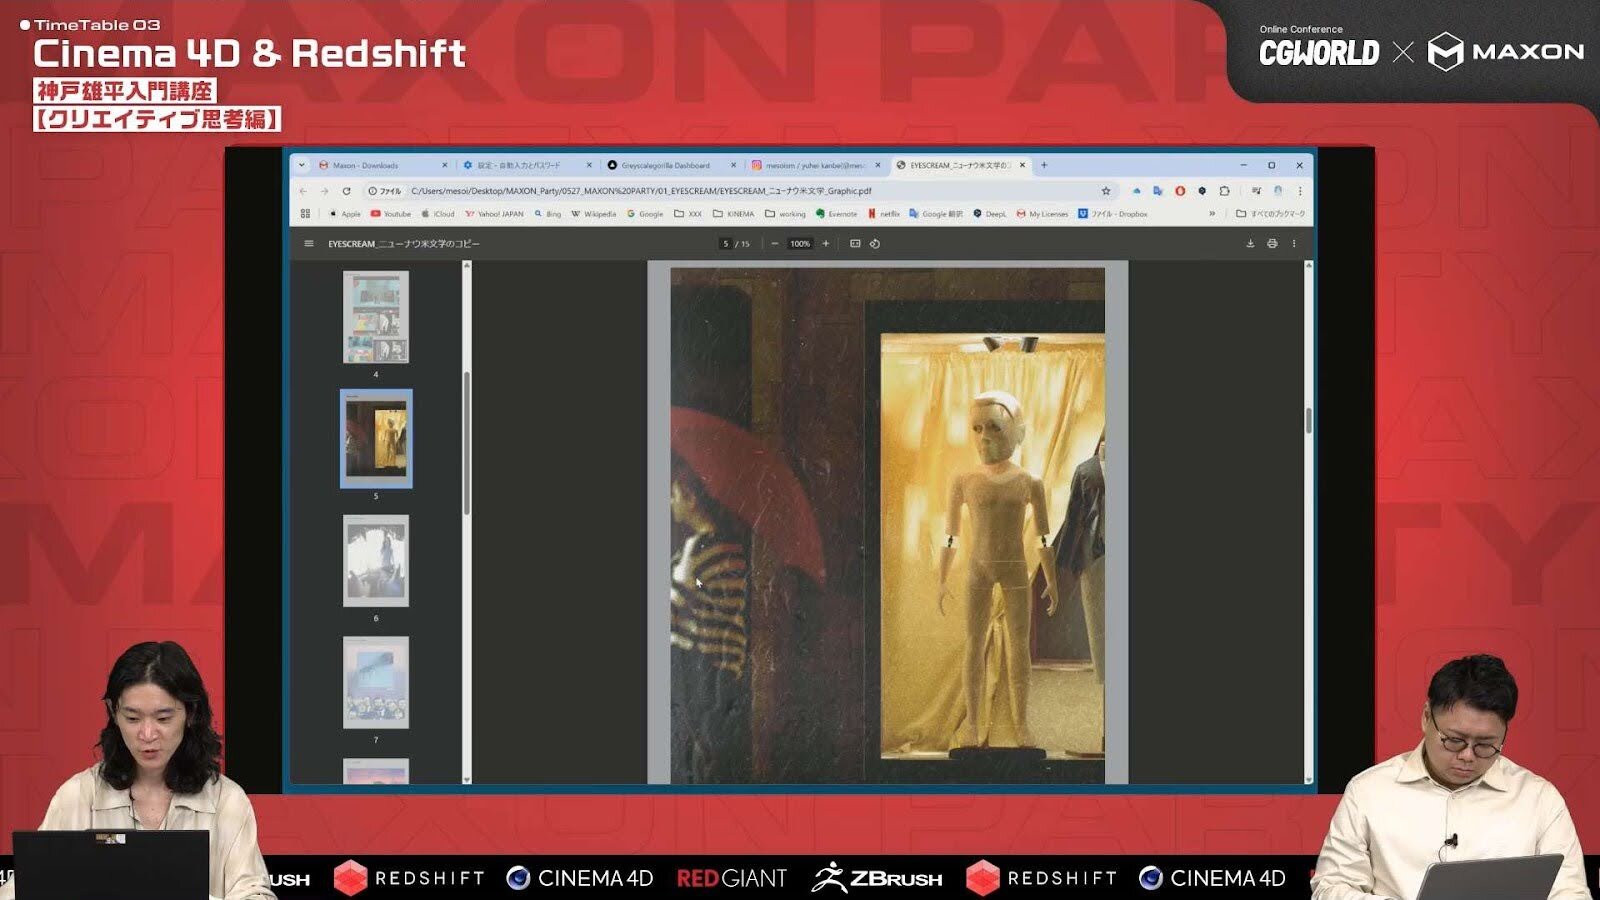Image resolution: width=1600 pixels, height=900 pixels.
Task: Toggle the PDF sidebar hamburger menu
Action: pos(309,244)
